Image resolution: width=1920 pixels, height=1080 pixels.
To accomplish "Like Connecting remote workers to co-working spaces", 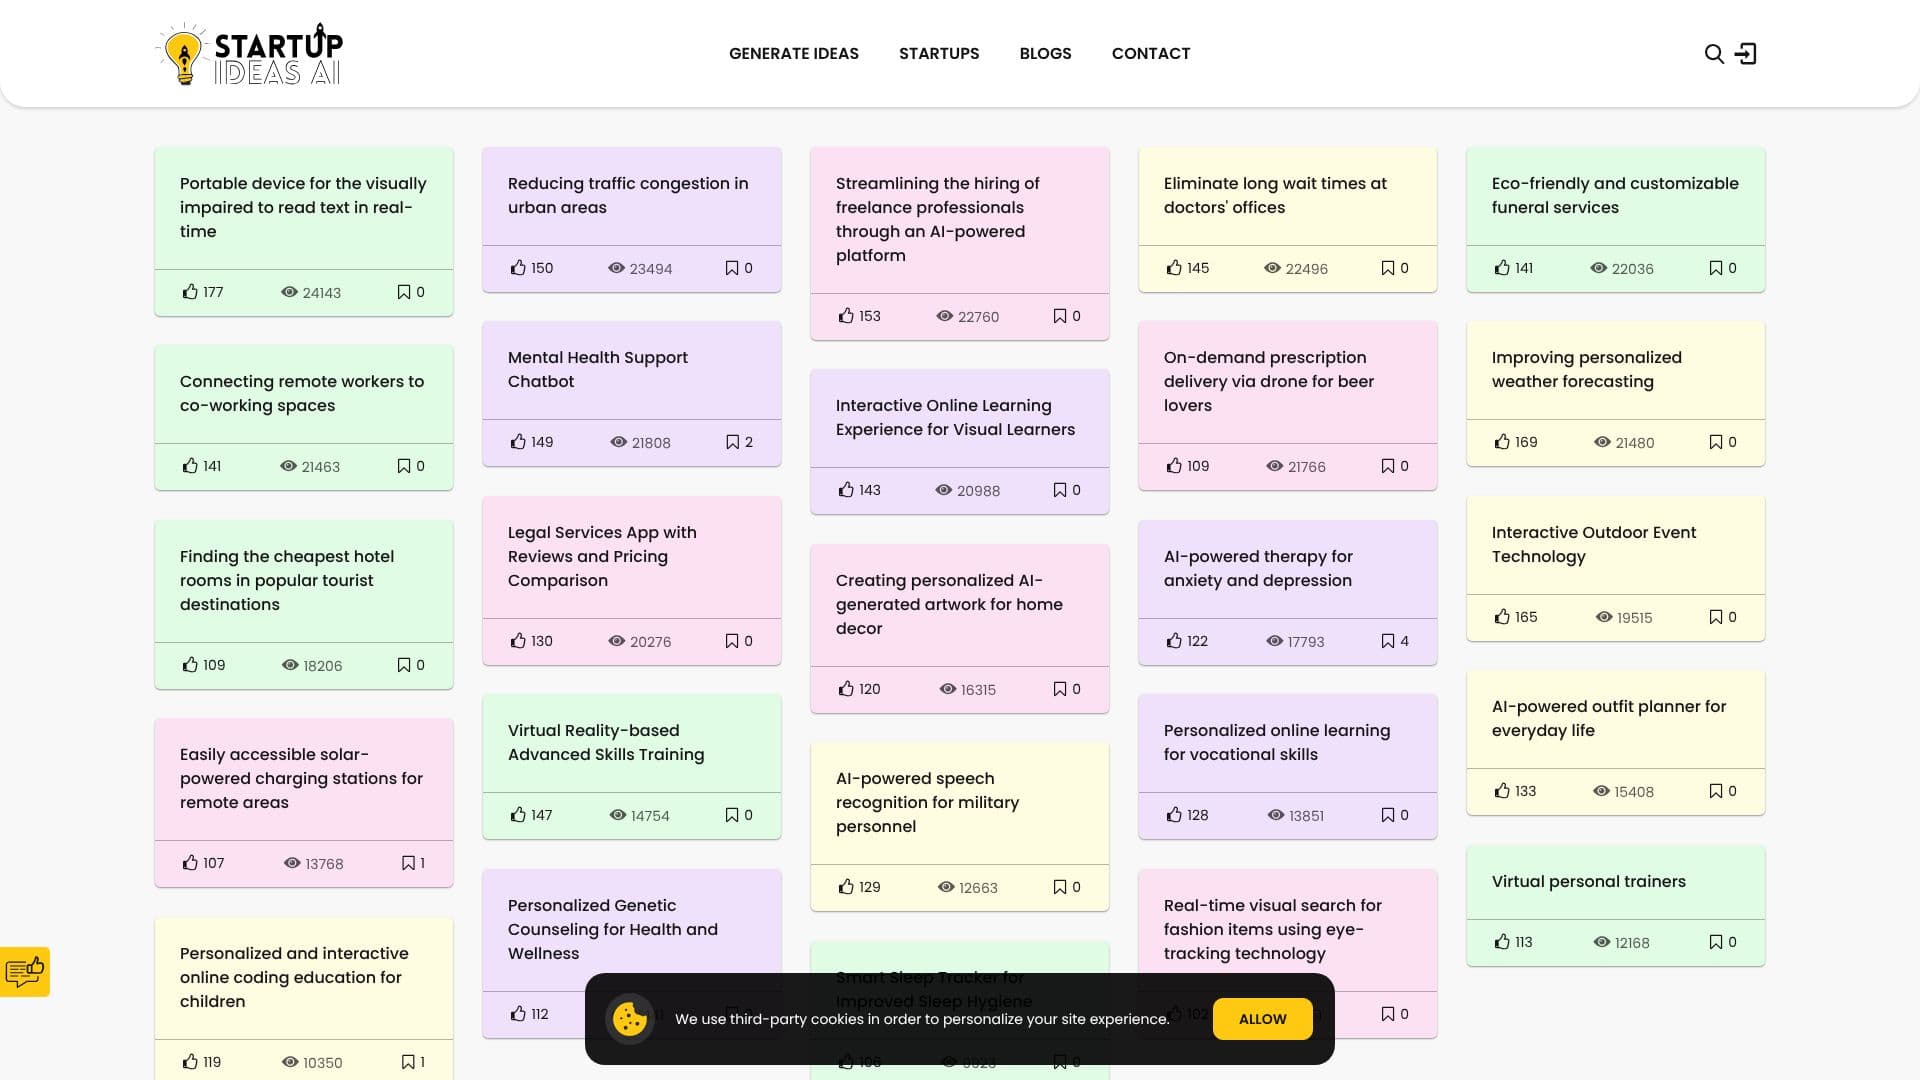I will (190, 466).
